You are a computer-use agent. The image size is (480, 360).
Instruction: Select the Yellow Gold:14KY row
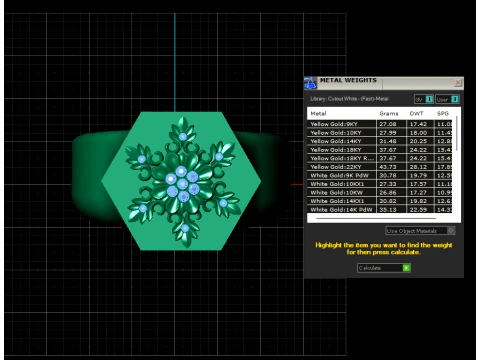pos(380,141)
